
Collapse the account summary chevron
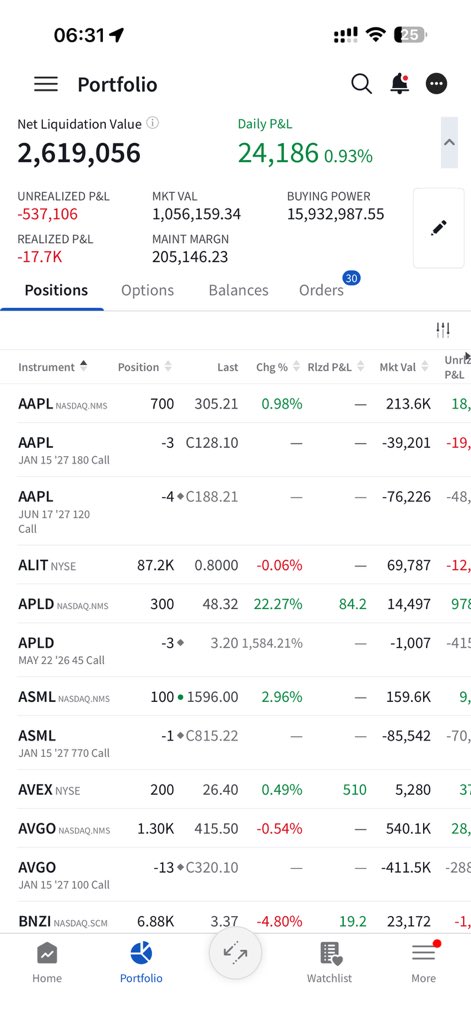click(449, 142)
